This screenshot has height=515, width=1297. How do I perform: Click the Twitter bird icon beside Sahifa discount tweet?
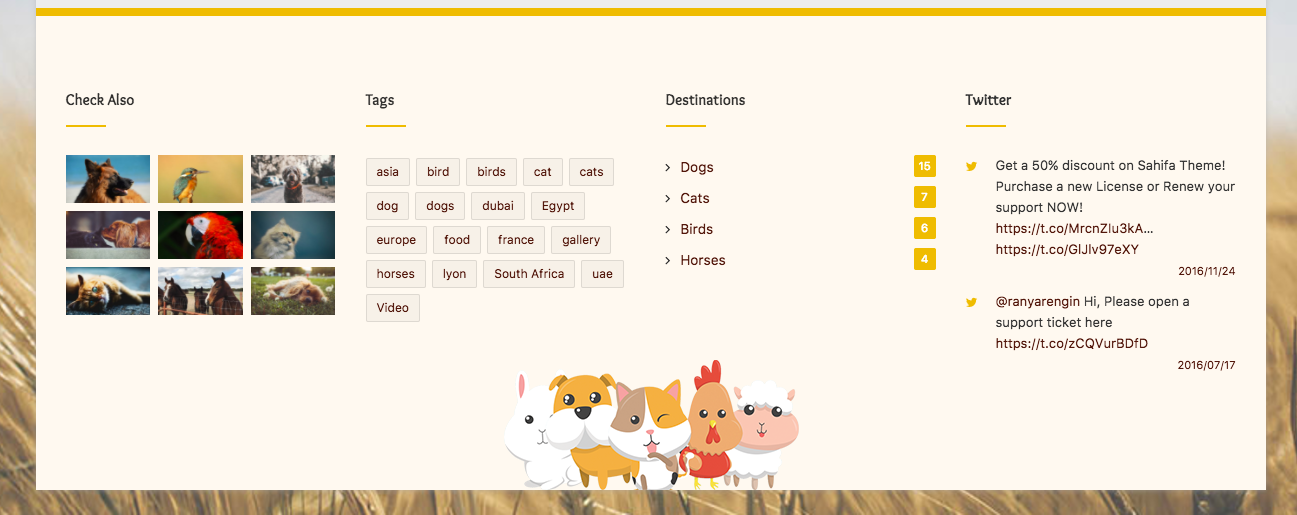tap(971, 166)
